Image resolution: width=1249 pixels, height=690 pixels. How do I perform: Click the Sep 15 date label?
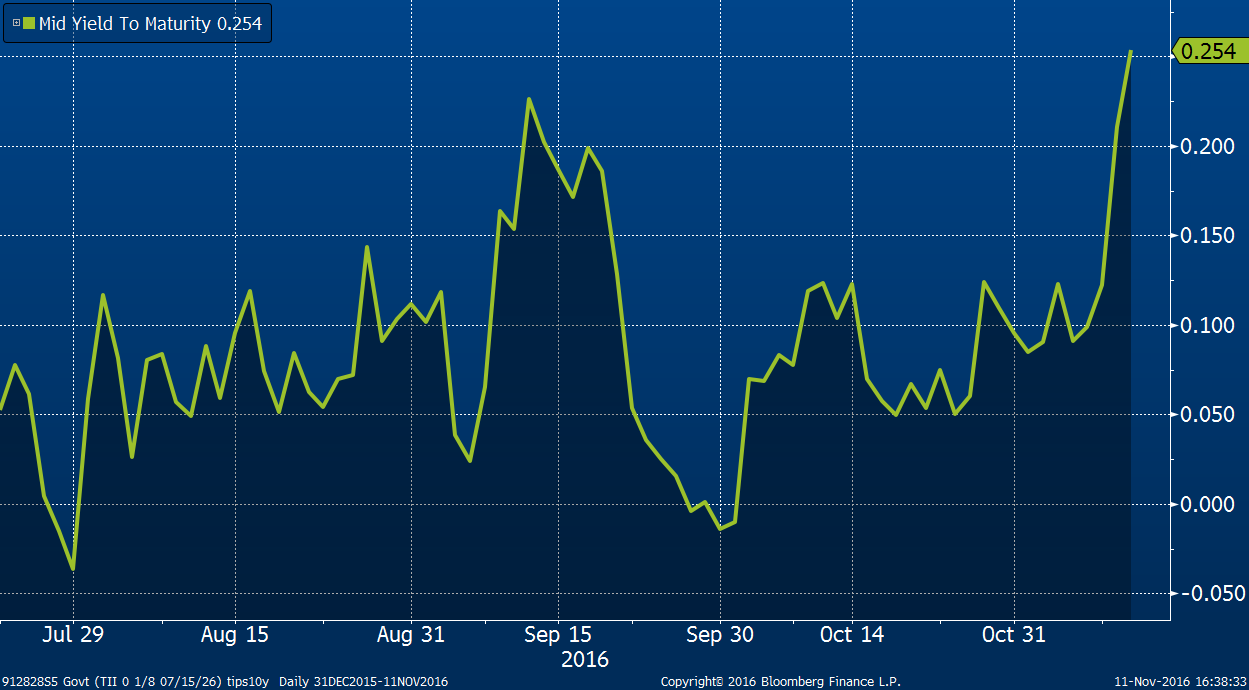tap(558, 635)
